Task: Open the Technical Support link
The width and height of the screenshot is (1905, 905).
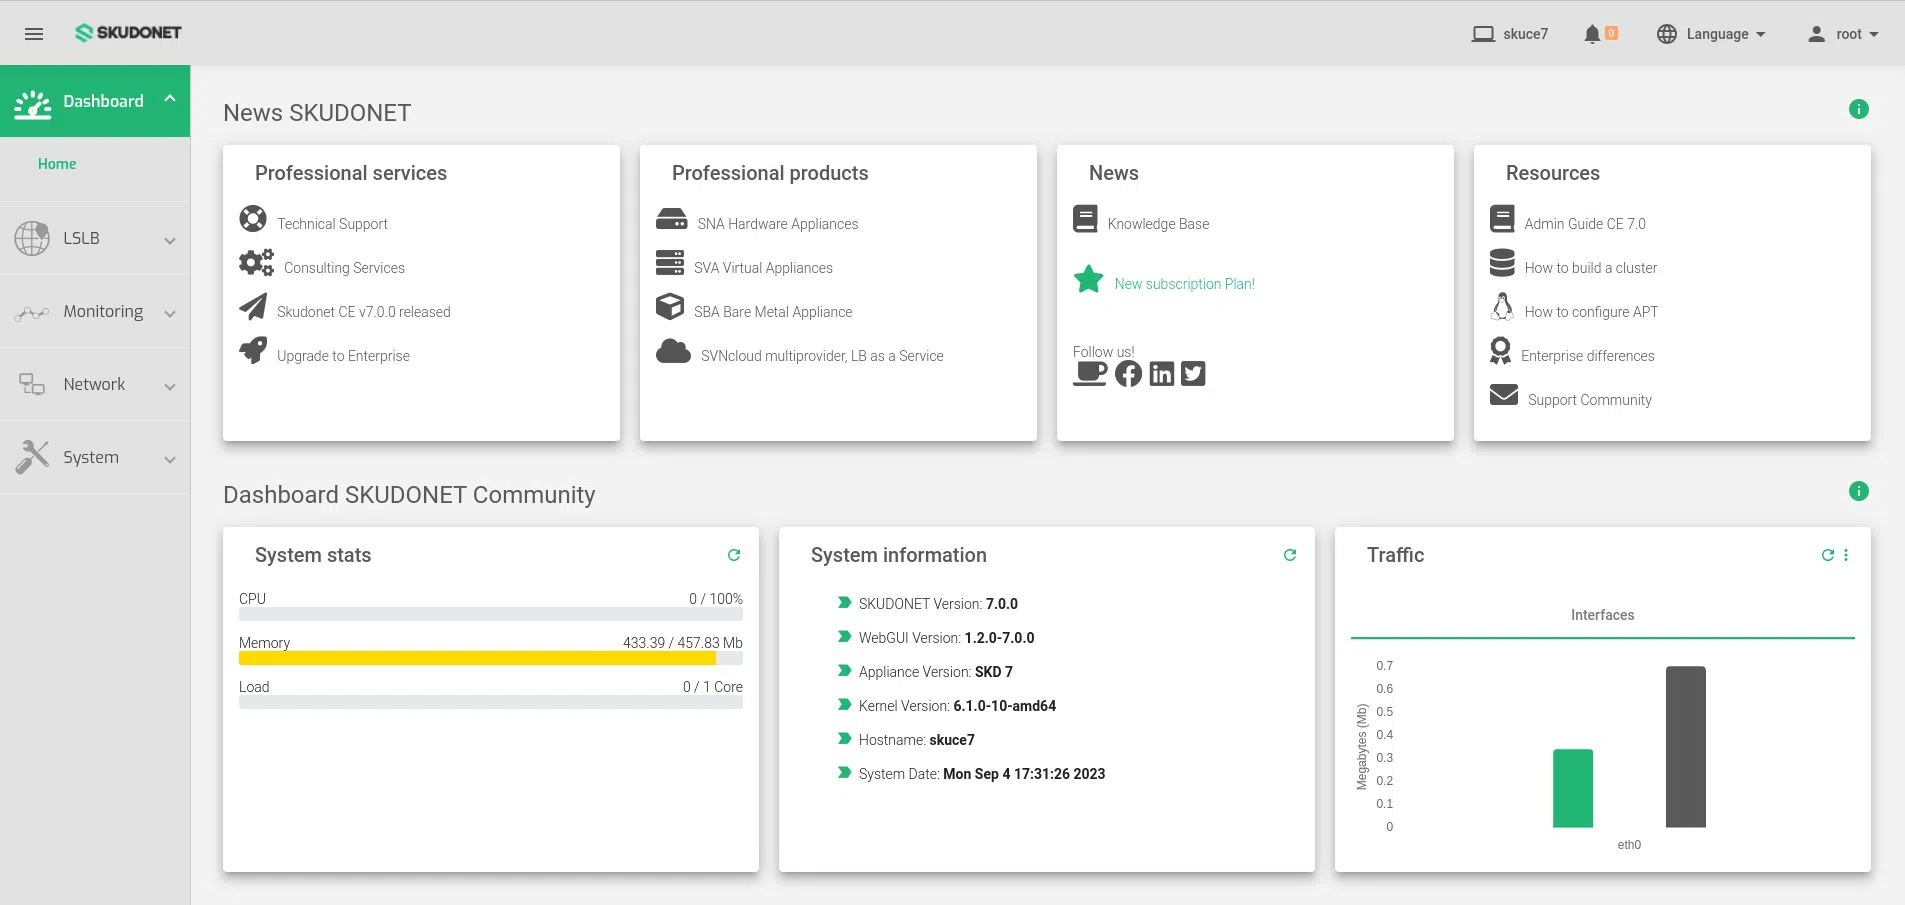Action: click(332, 224)
